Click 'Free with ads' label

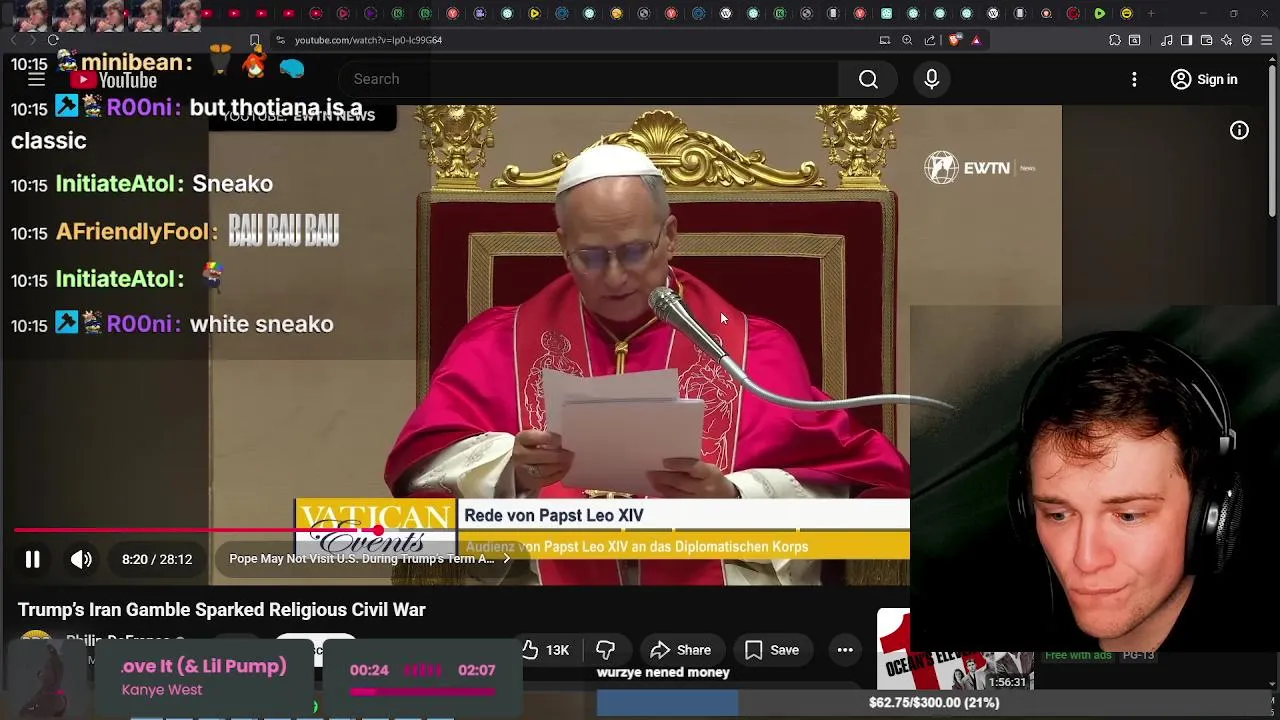pos(1077,655)
